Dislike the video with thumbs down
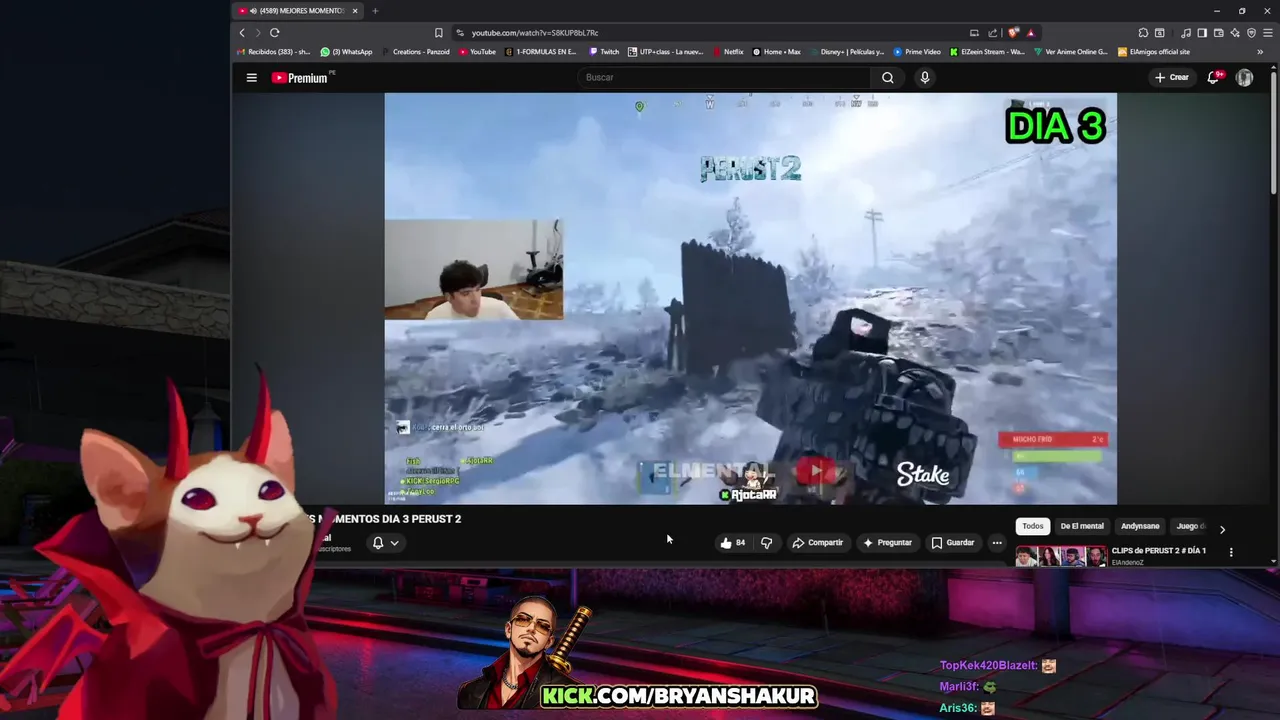 (x=767, y=543)
